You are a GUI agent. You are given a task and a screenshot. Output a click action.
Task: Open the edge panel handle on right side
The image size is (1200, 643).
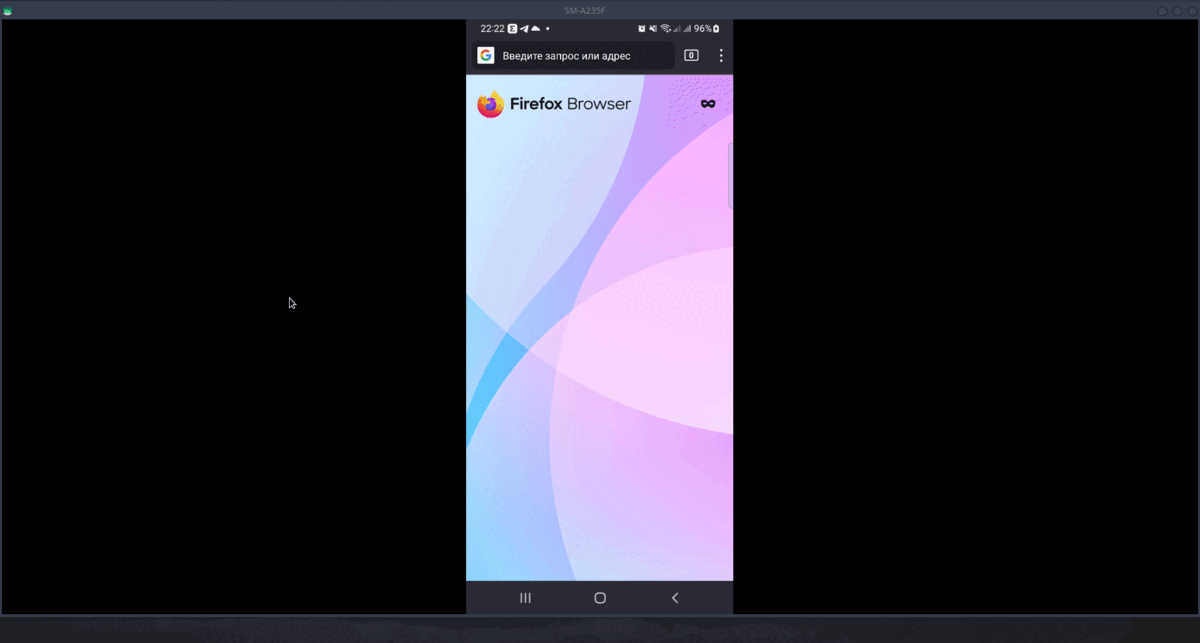coord(730,176)
